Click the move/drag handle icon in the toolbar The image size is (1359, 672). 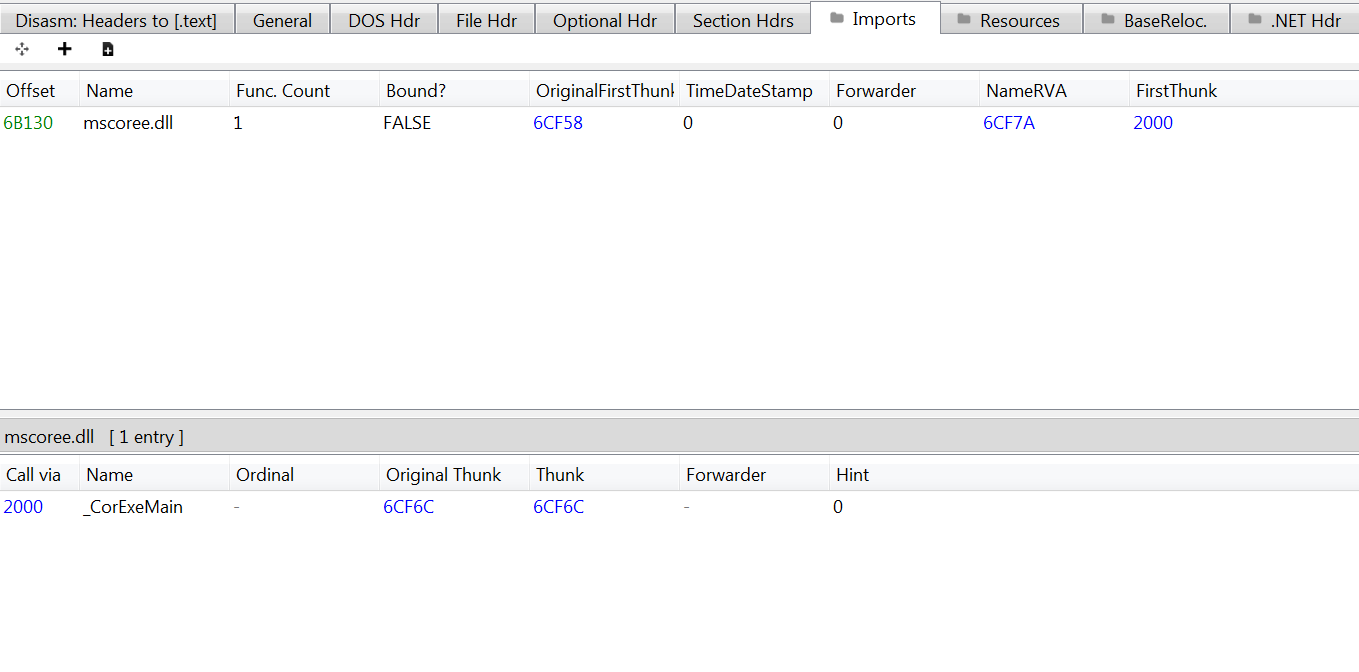tap(22, 49)
